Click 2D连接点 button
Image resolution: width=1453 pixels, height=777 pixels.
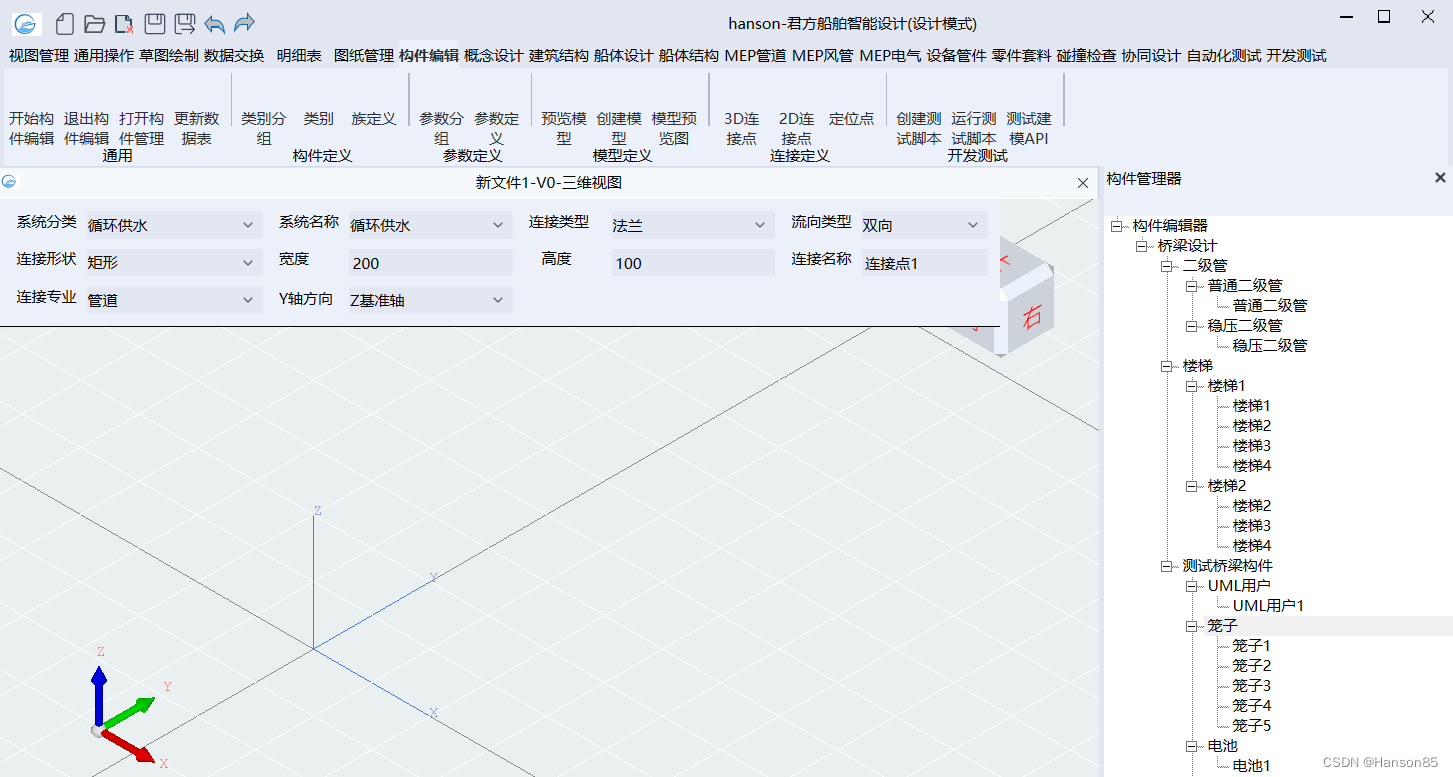(x=797, y=128)
